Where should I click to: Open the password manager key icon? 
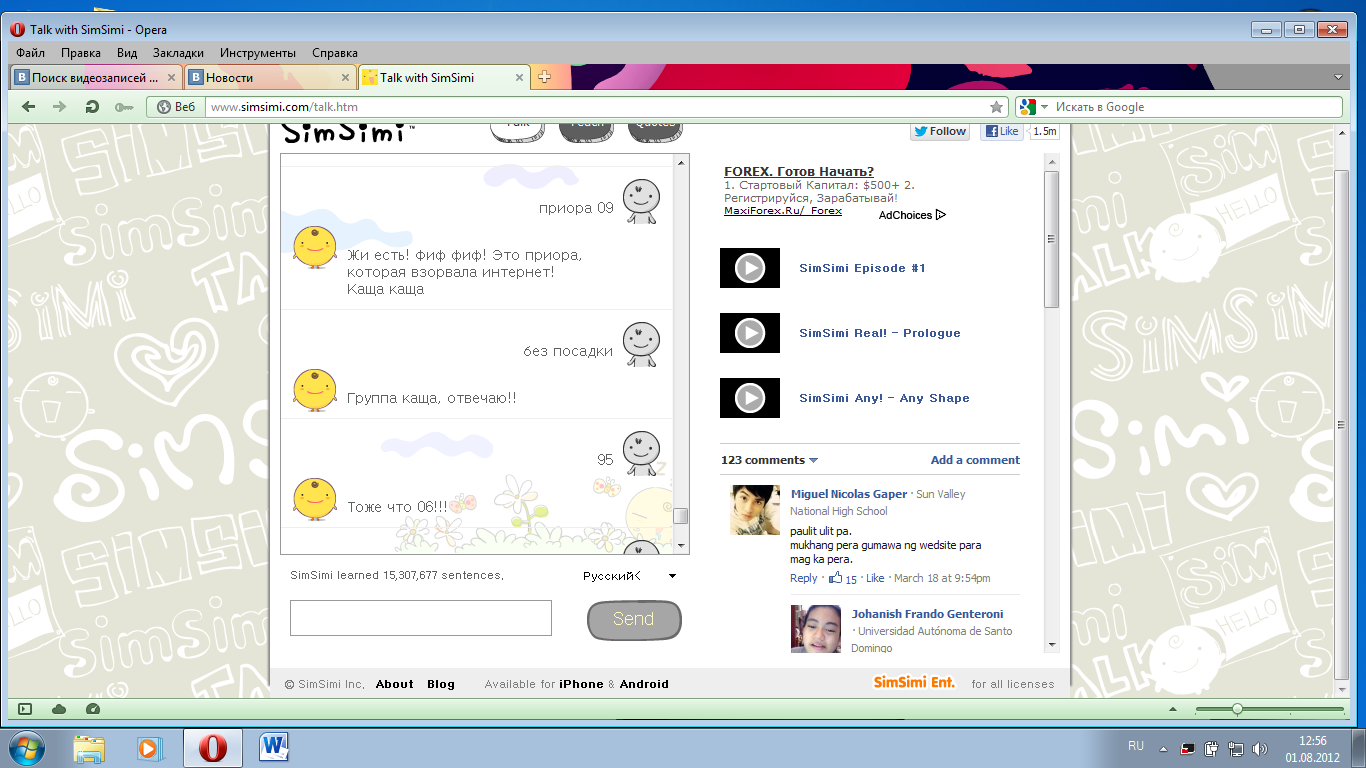(124, 107)
